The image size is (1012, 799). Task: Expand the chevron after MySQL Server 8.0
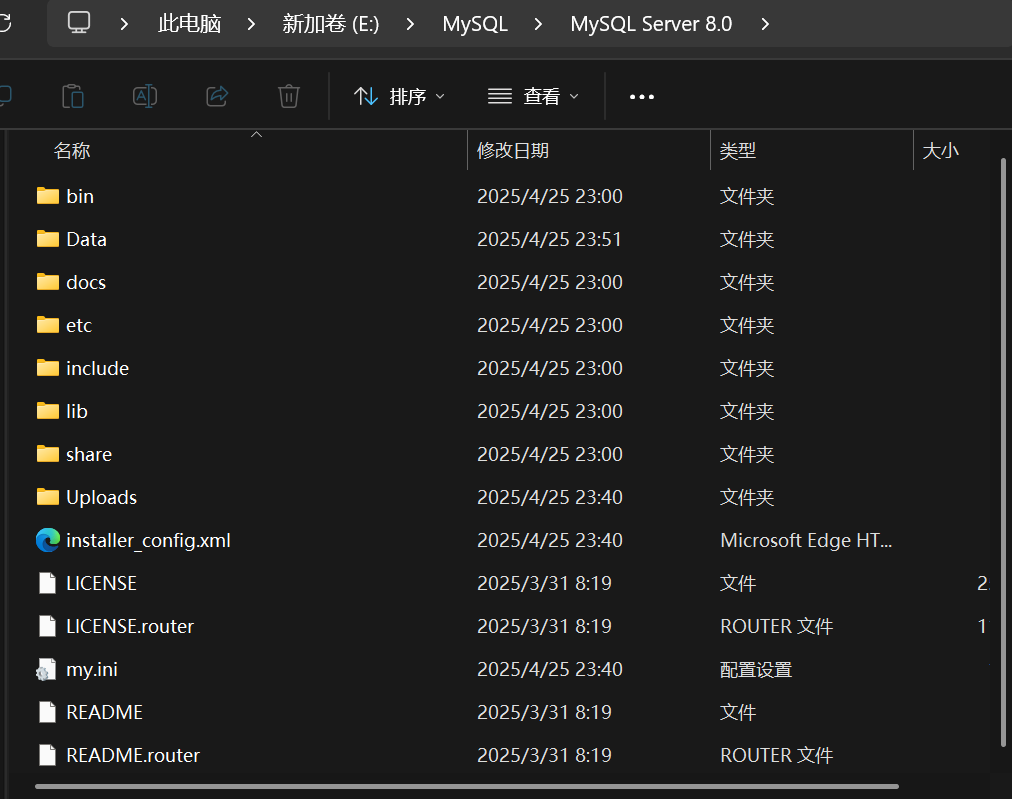[765, 24]
